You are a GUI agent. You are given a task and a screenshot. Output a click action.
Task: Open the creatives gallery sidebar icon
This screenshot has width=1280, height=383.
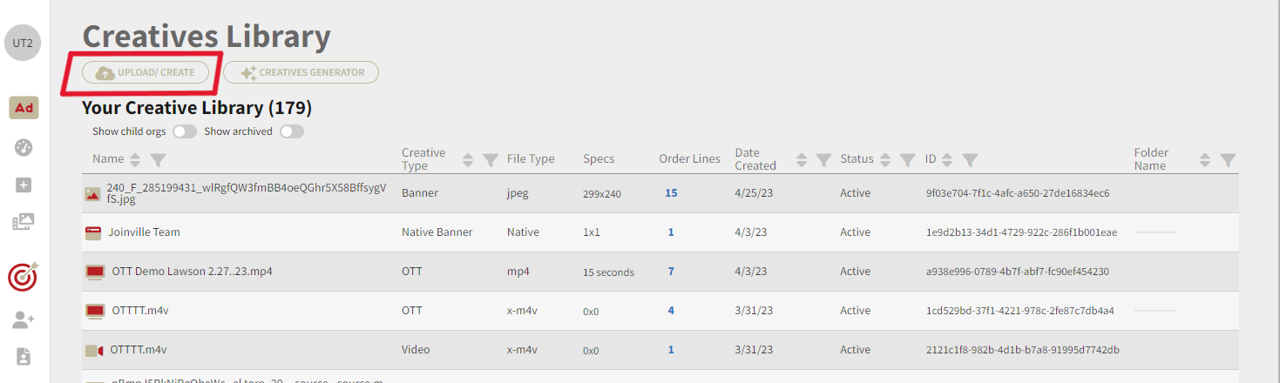point(24,222)
